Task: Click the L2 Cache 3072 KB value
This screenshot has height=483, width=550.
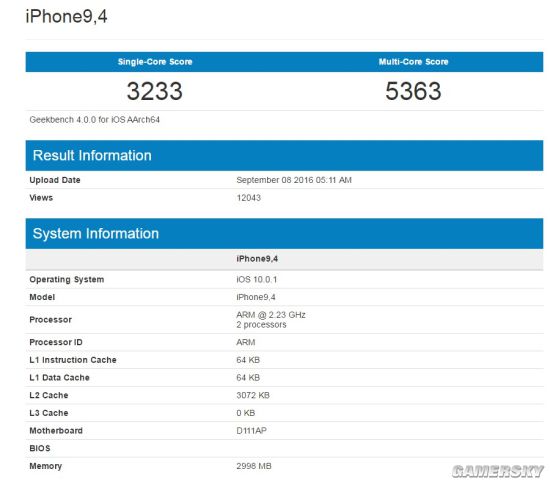Action: click(253, 395)
